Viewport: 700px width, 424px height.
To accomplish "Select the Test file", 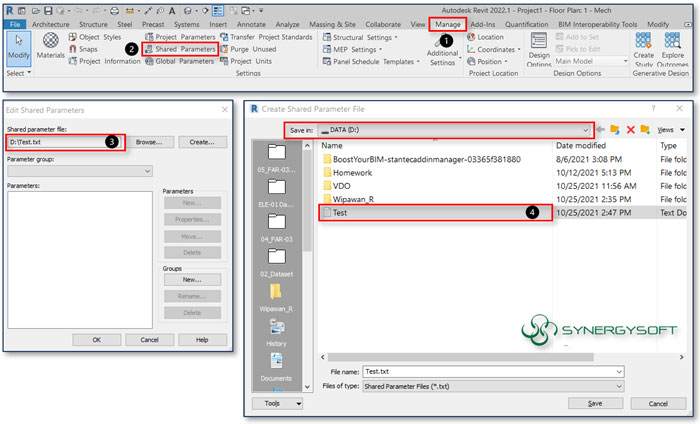I will [435, 213].
